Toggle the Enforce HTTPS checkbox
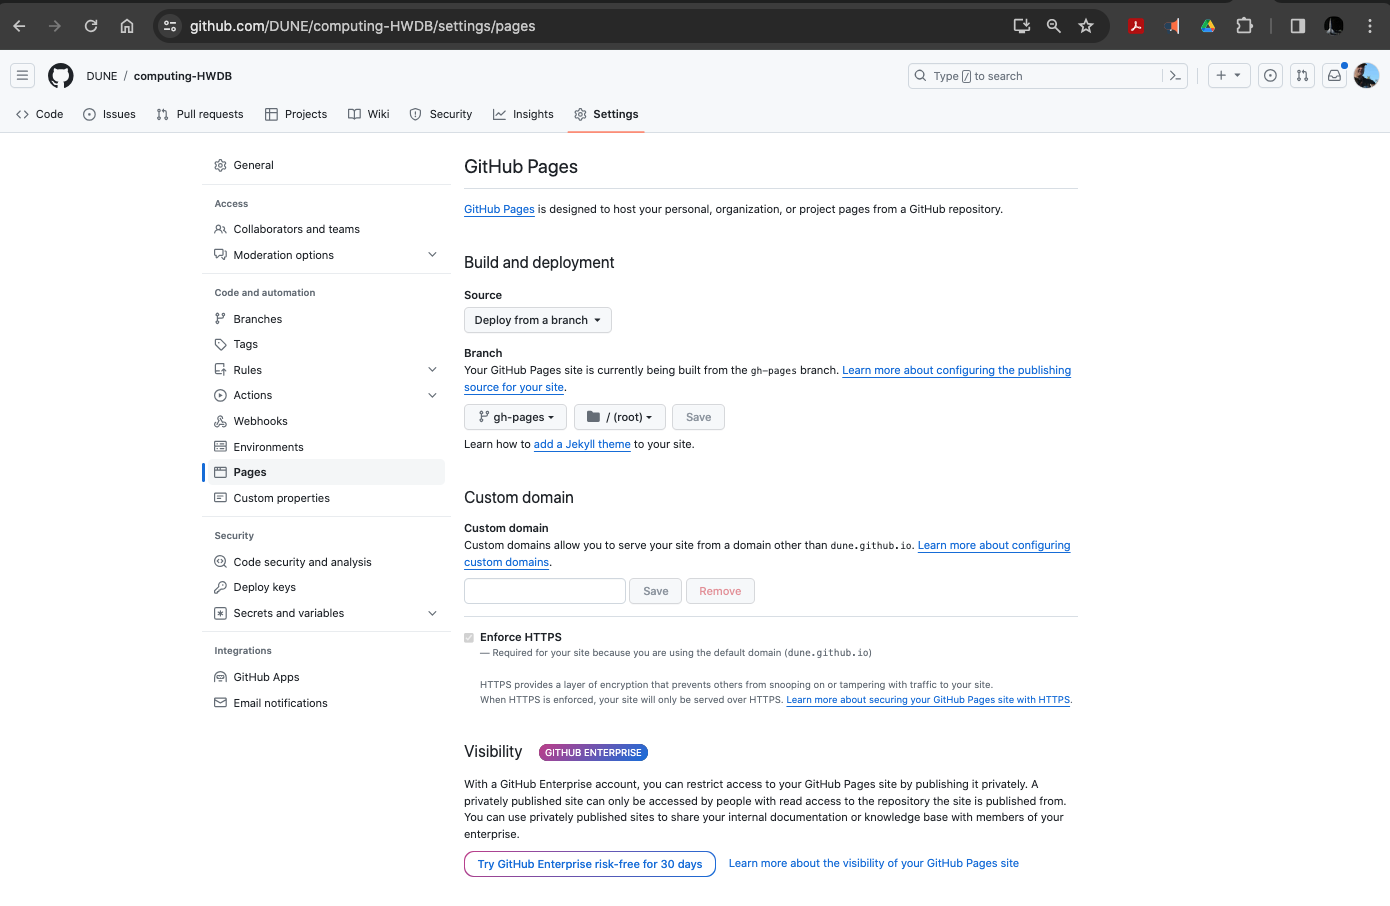Image resolution: width=1390 pixels, height=906 pixels. tap(469, 638)
